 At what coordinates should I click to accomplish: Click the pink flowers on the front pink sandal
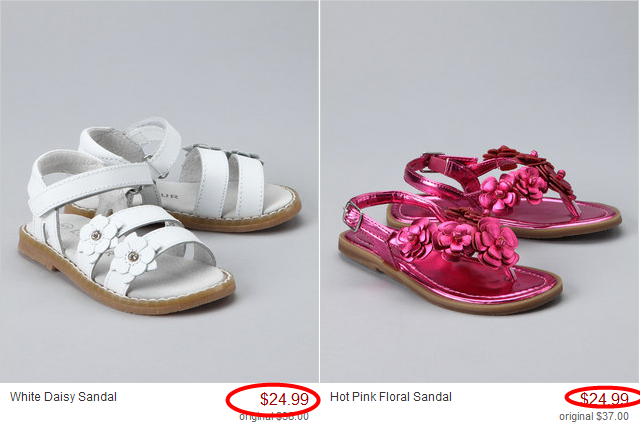457,239
